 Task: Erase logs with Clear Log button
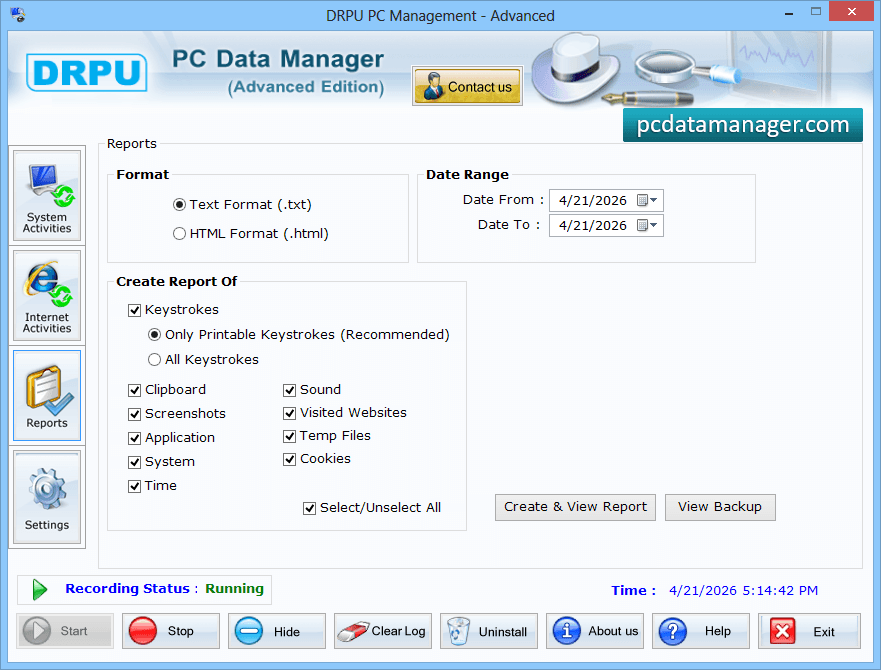click(x=383, y=631)
